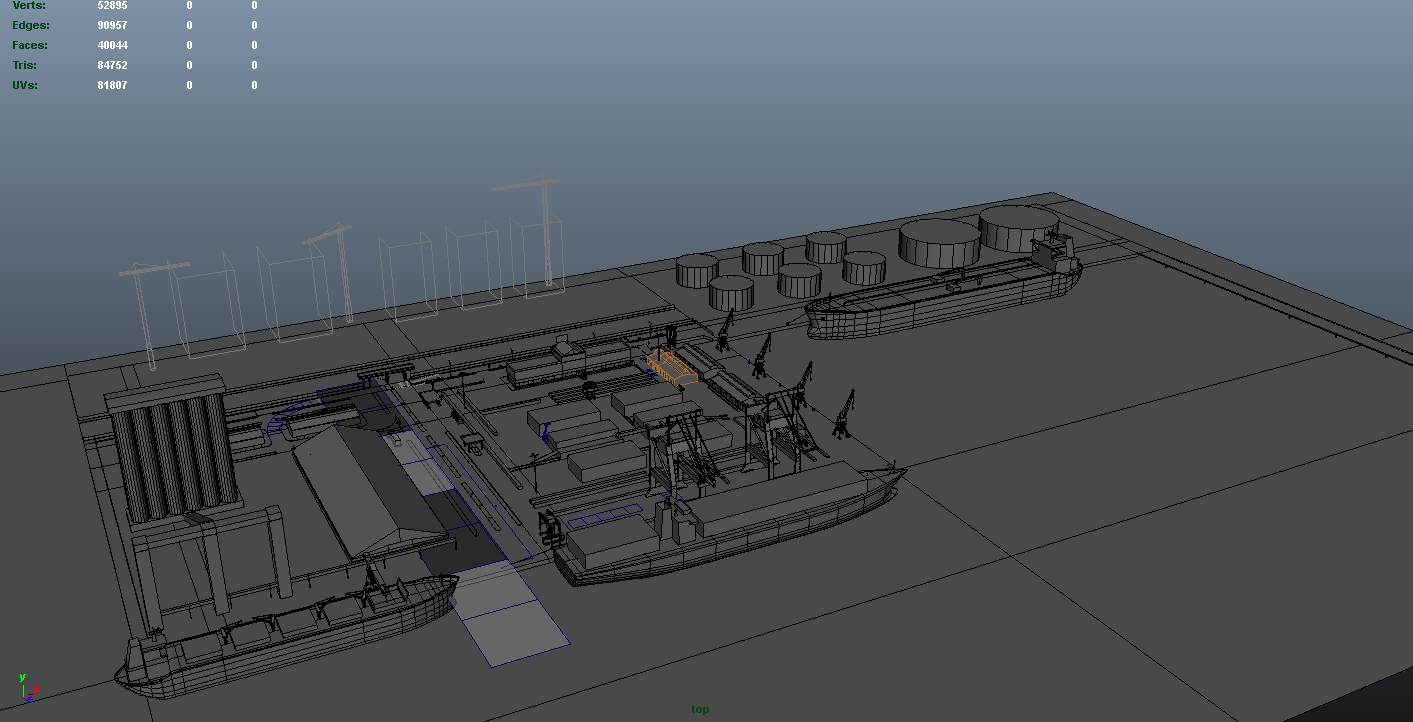This screenshot has width=1413, height=722.
Task: Select the leftmost wireframe tower crane
Action: click(150, 310)
